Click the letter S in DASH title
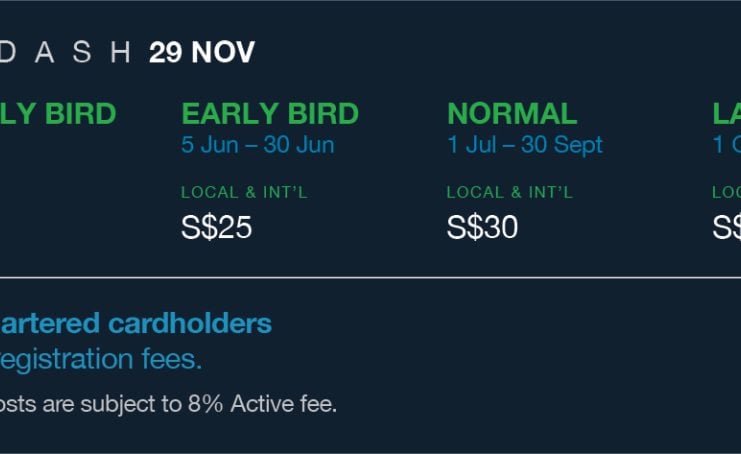This screenshot has height=454, width=741. pos(82,52)
